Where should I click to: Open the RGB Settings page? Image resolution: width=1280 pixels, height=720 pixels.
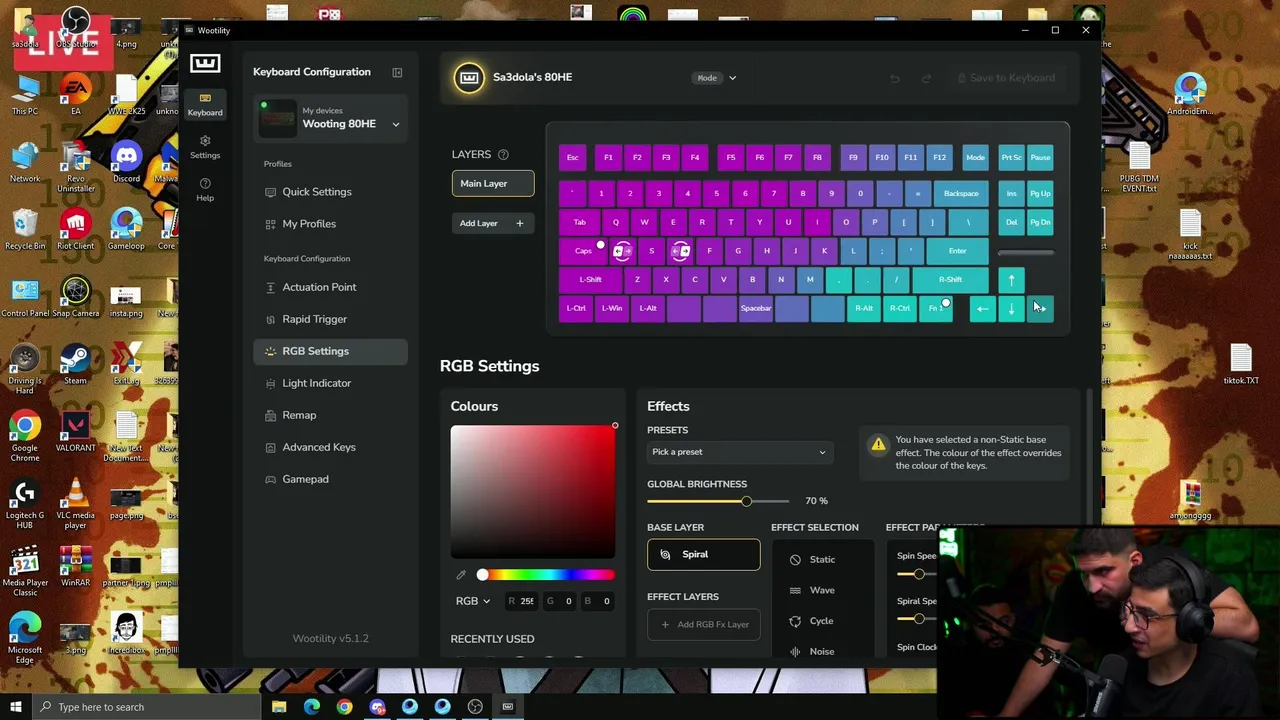click(330, 352)
